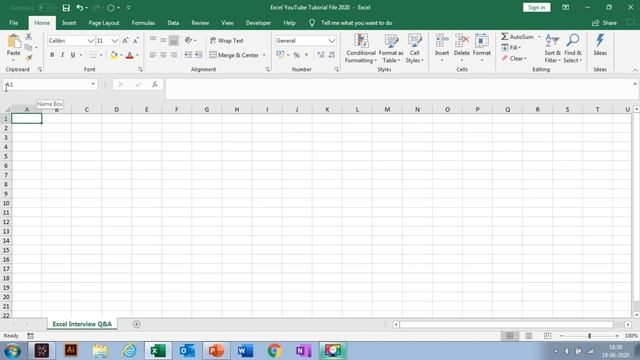640x360 pixels.
Task: Open Ribbon Display Options icon
Action: [x=565, y=8]
